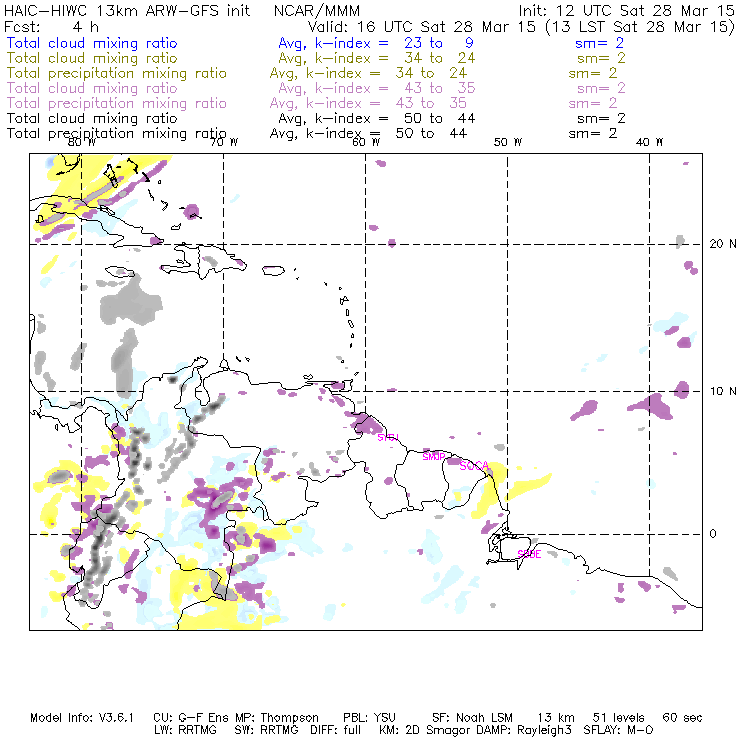Click the magenta 'SBBE' station marker
Image resolution: width=740 pixels, height=740 pixels.
[529, 554]
